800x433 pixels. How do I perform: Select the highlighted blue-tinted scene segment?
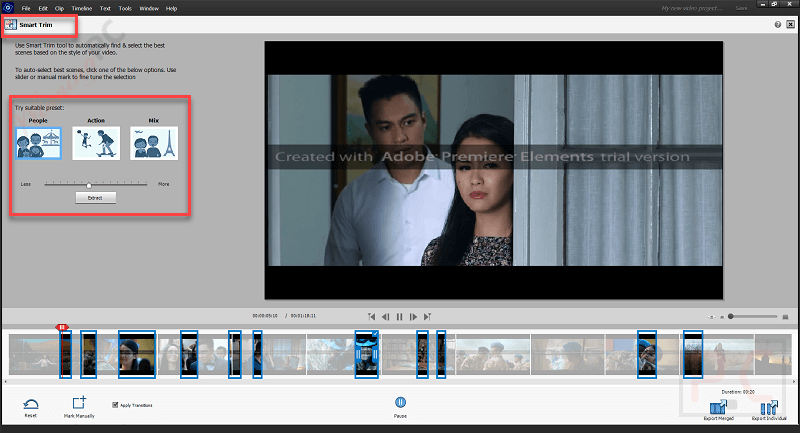(367, 354)
